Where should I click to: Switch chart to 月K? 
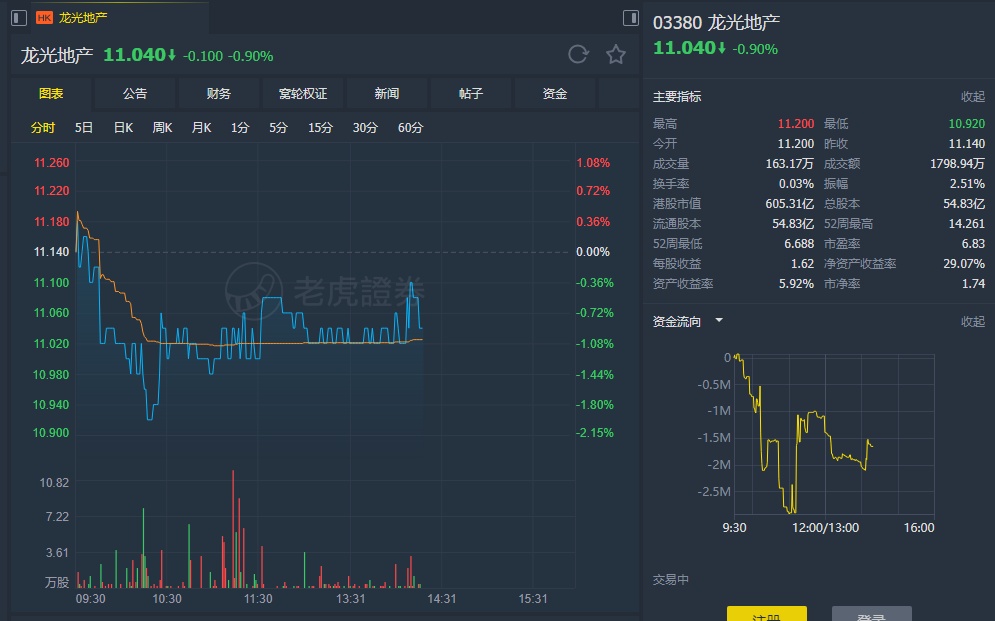point(201,128)
